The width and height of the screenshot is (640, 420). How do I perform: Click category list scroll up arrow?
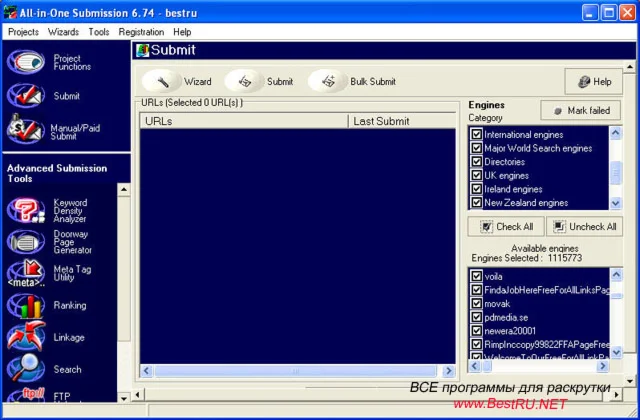pos(616,133)
